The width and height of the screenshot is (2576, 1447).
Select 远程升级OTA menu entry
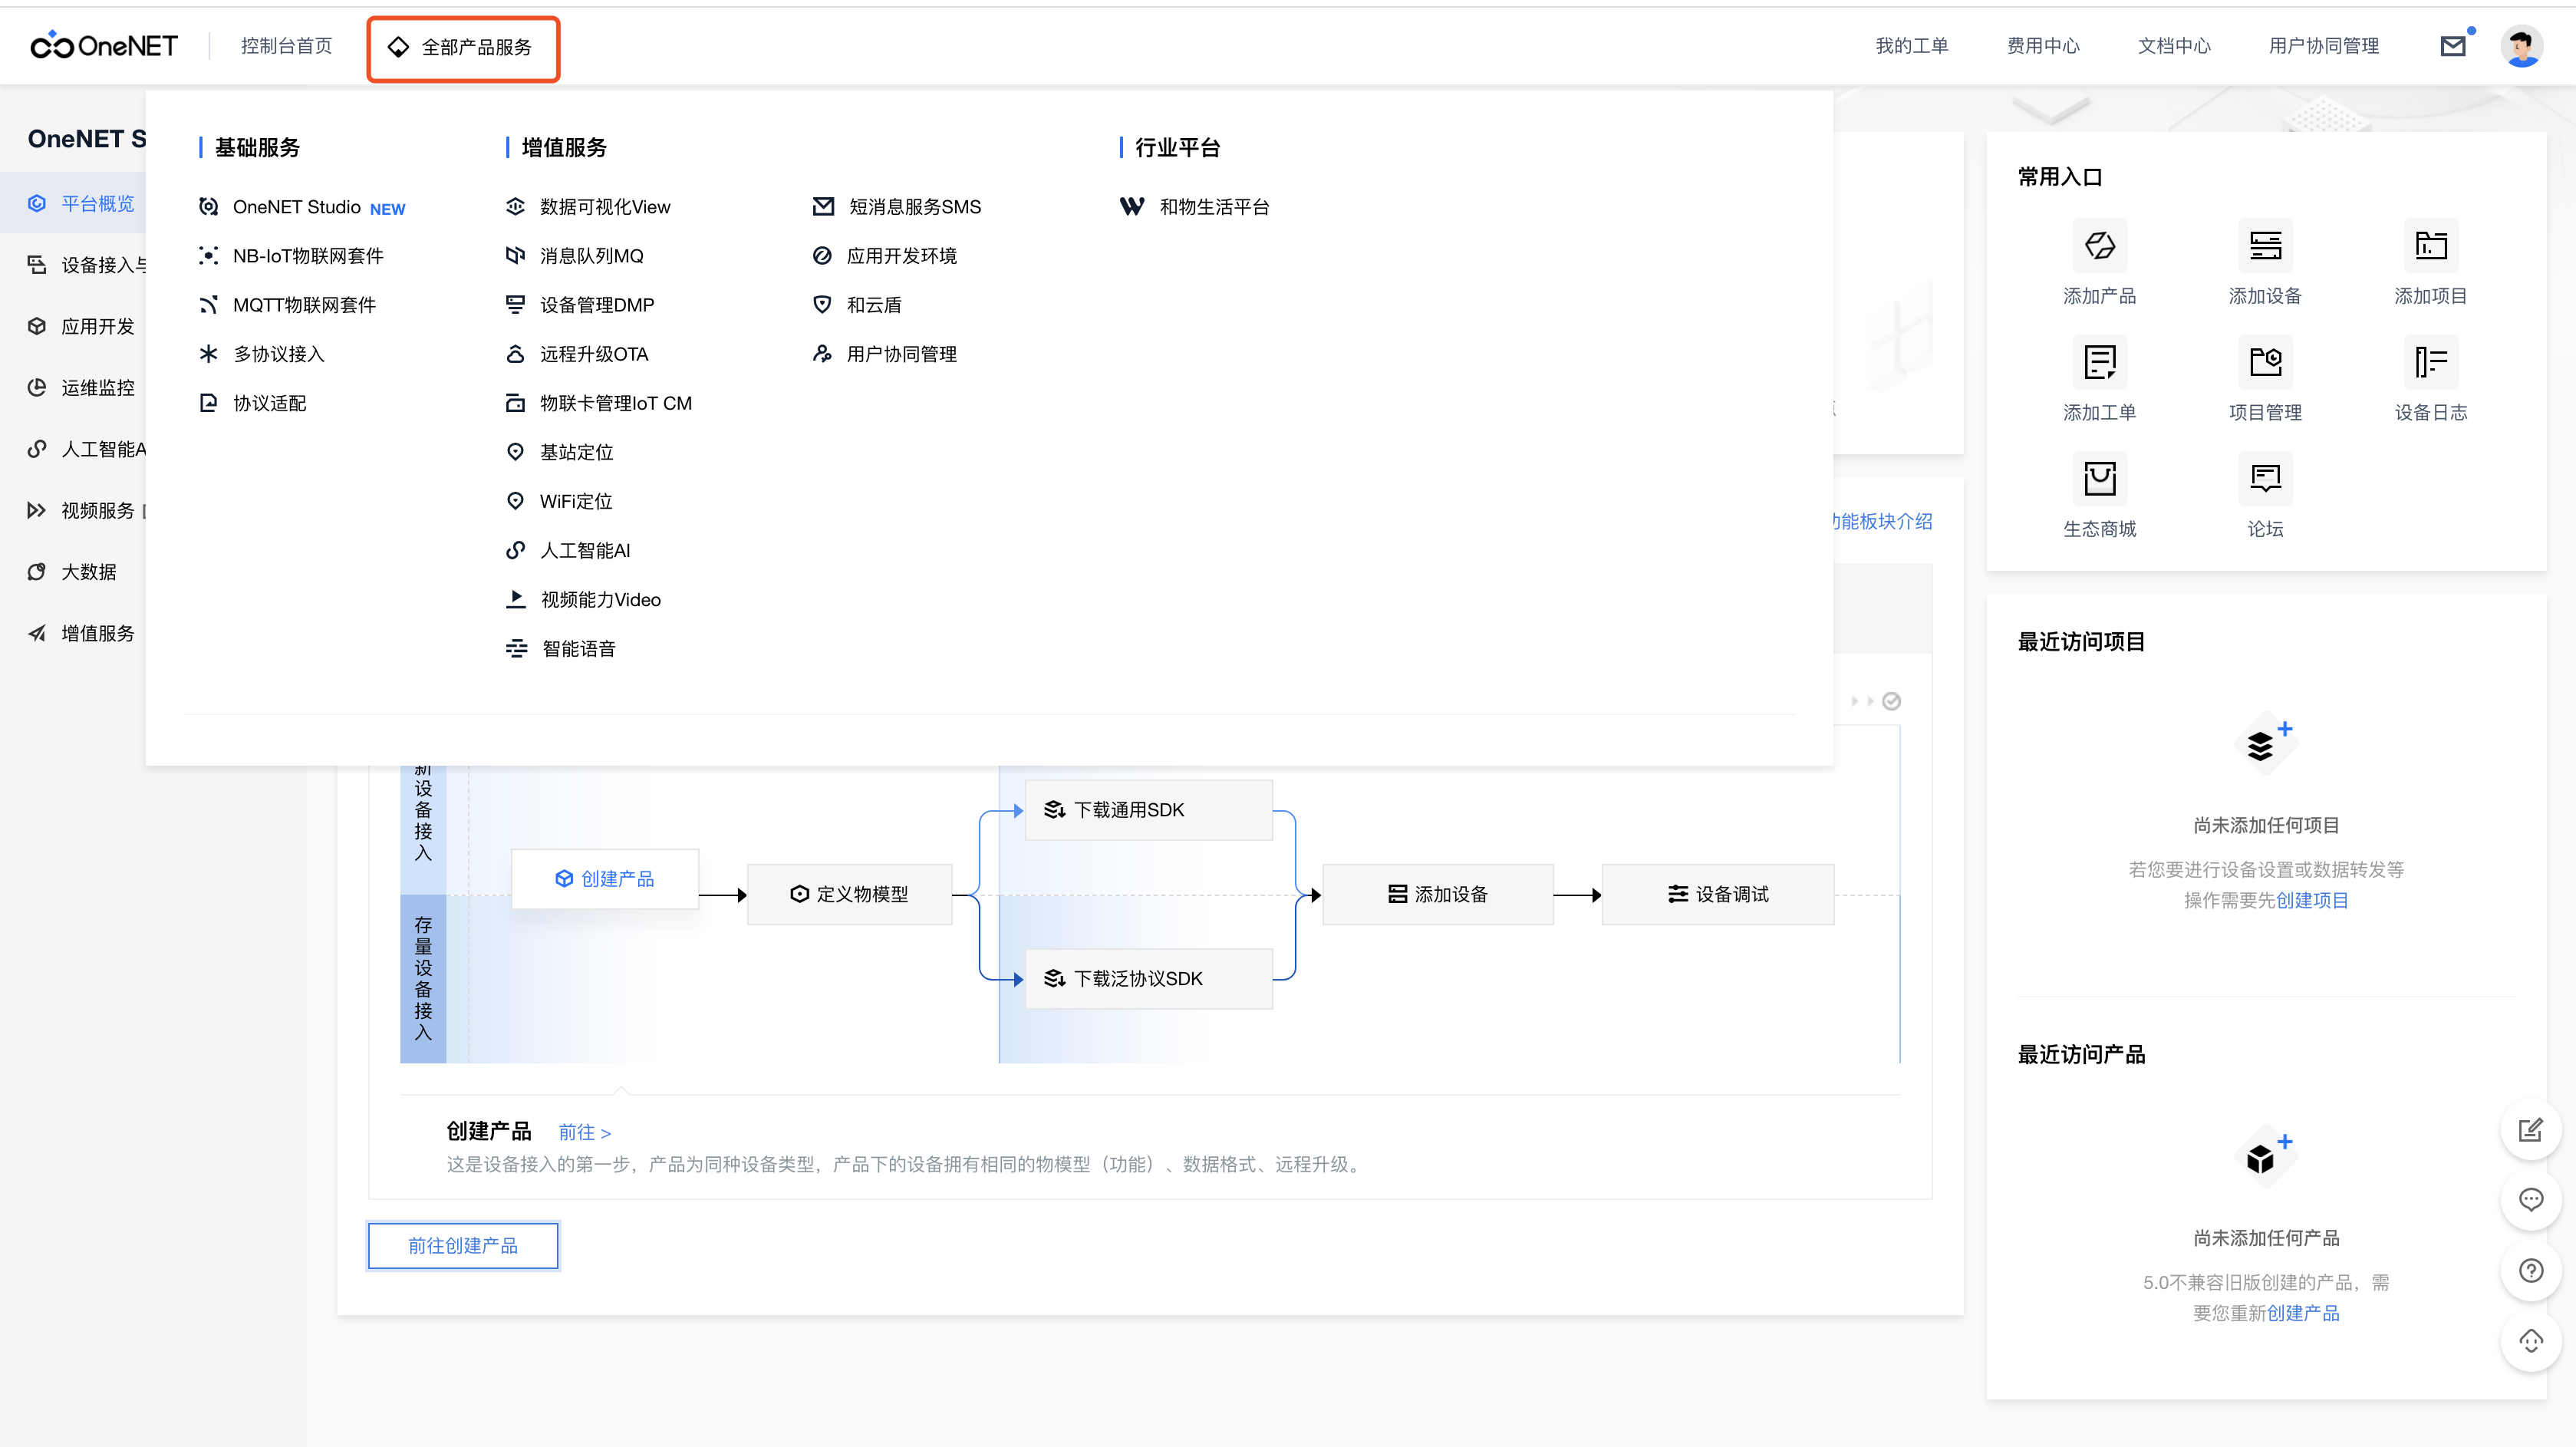(577, 354)
